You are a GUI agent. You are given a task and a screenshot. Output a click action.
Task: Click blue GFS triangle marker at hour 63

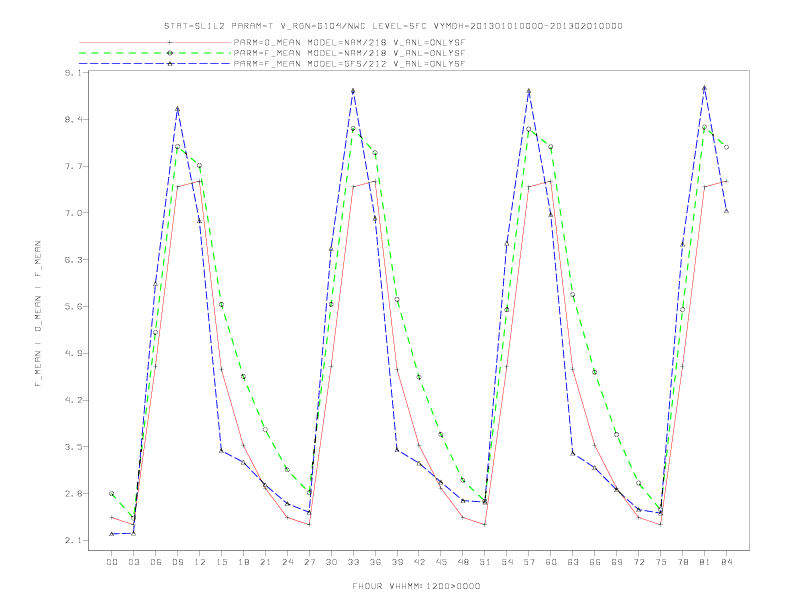573,453
